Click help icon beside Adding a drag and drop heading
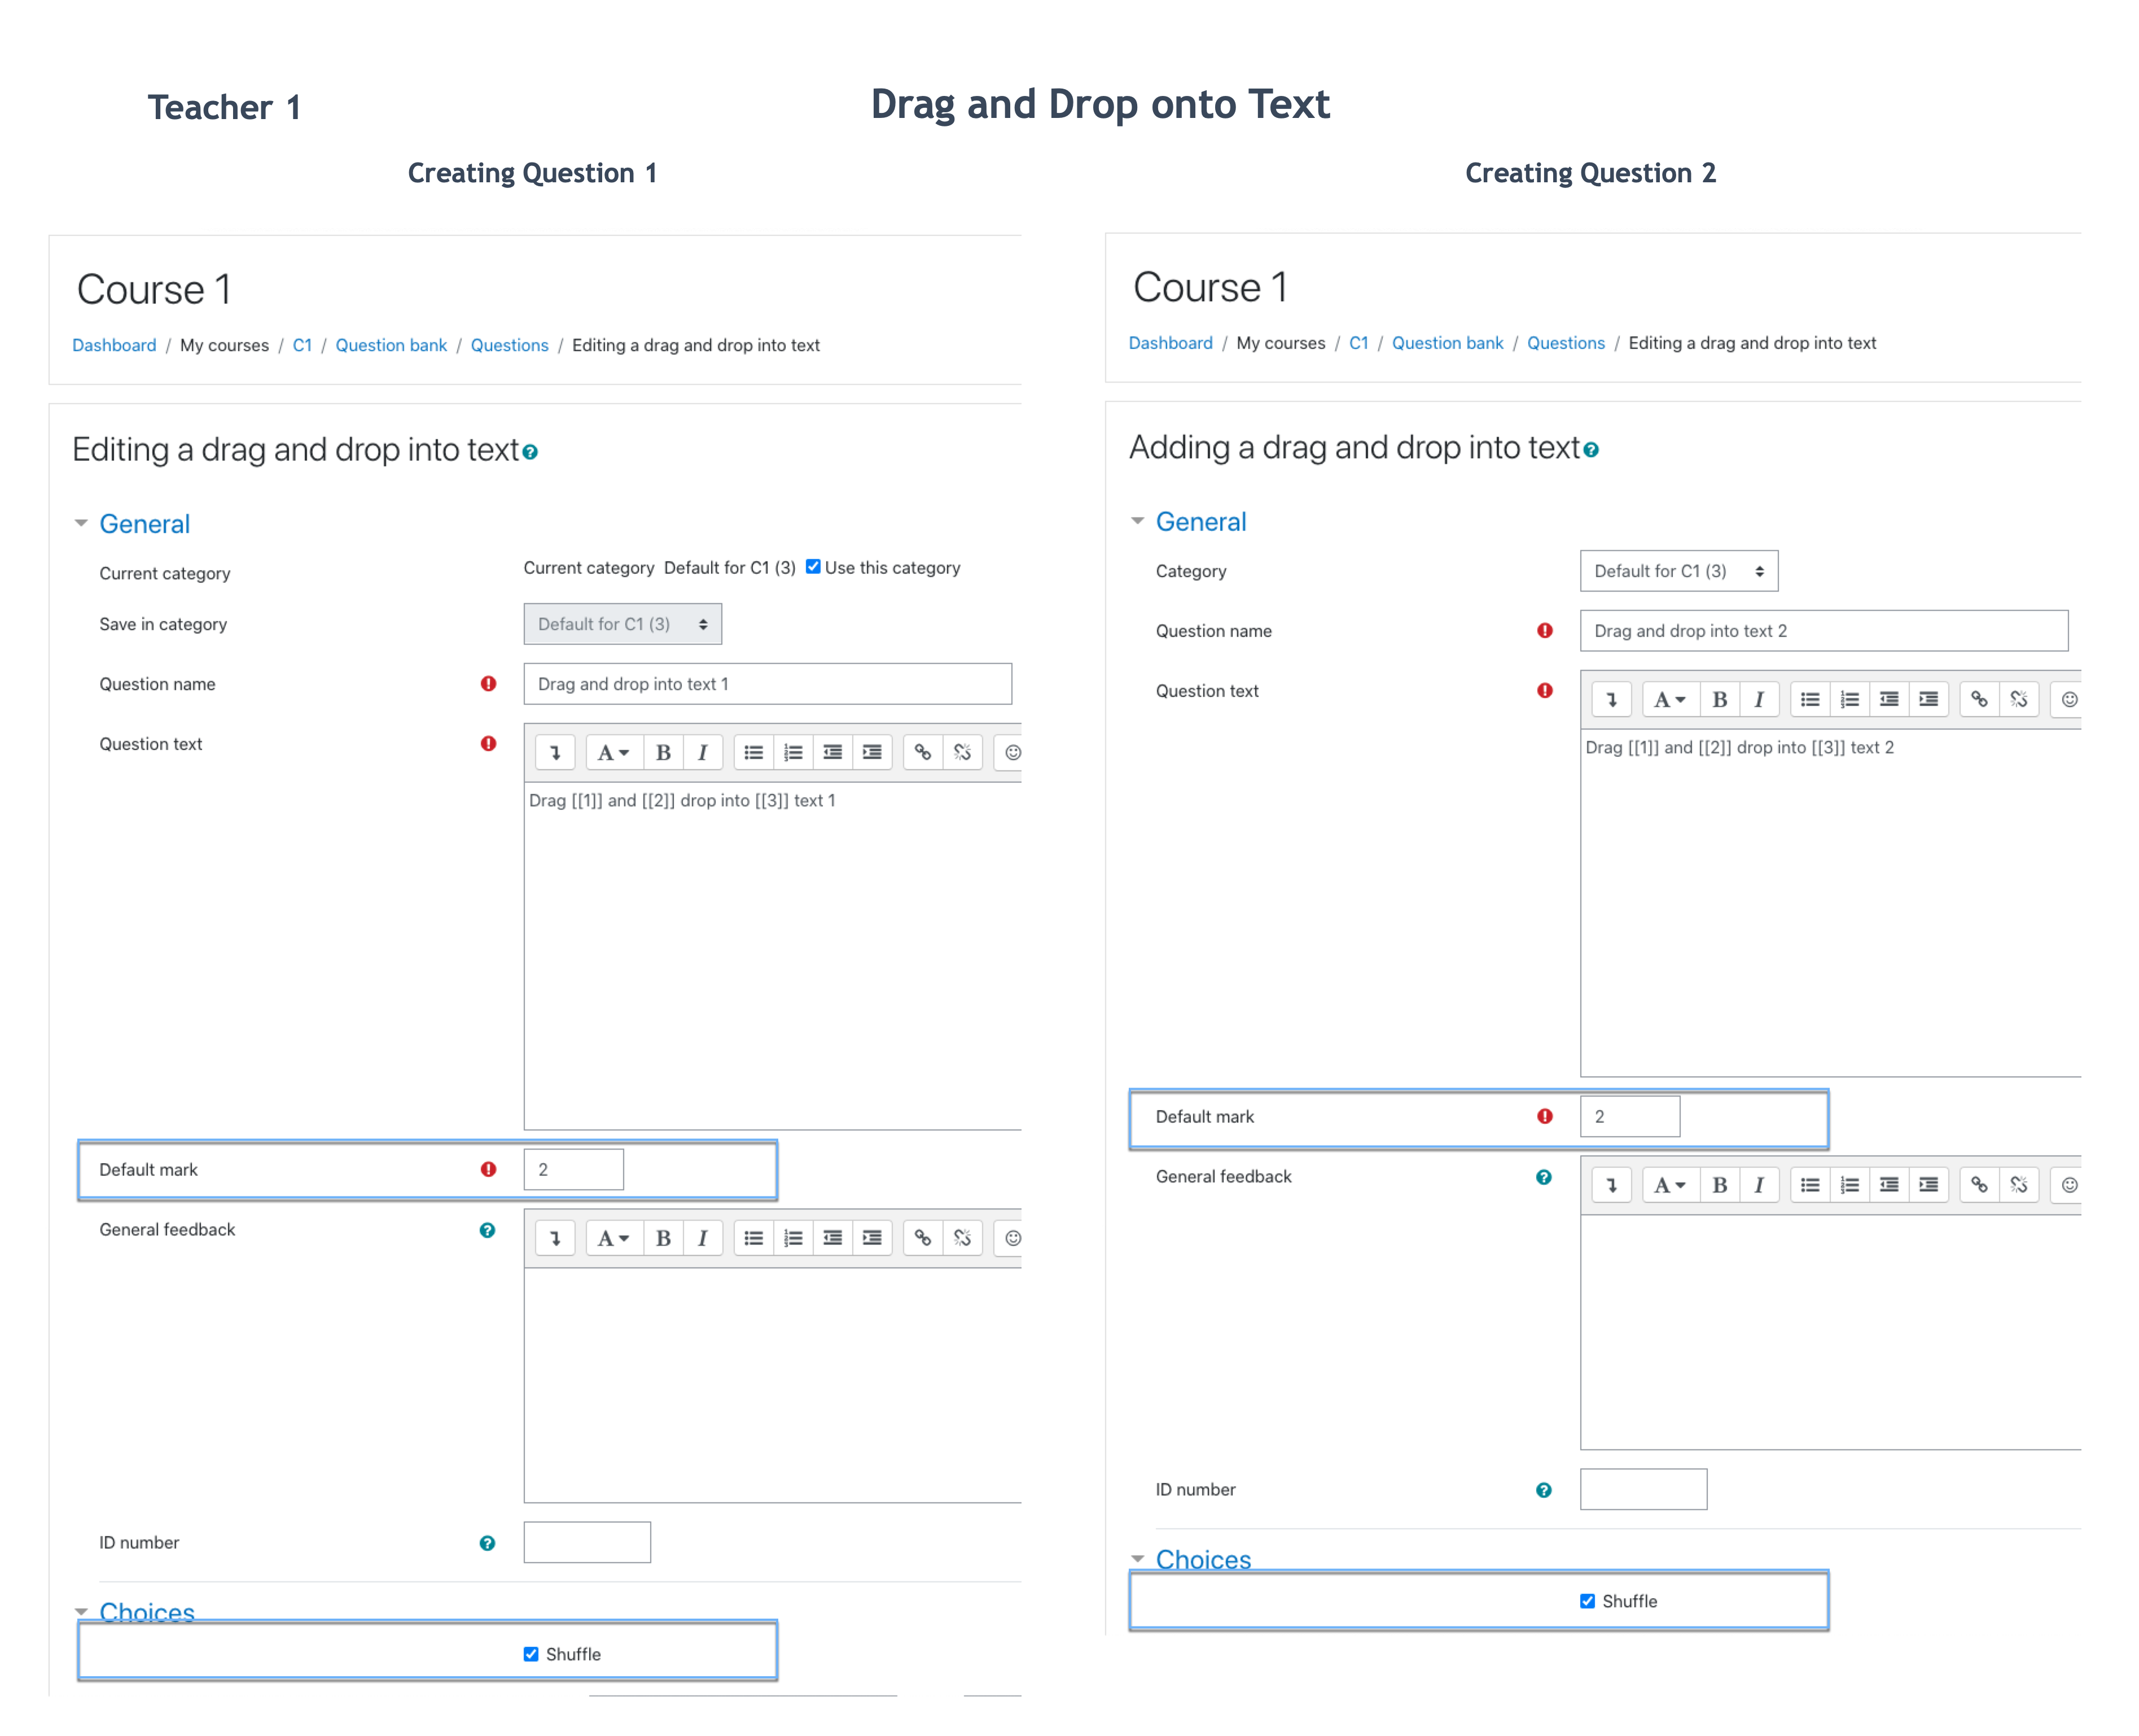Image resolution: width=2139 pixels, height=1736 pixels. pos(1591,450)
